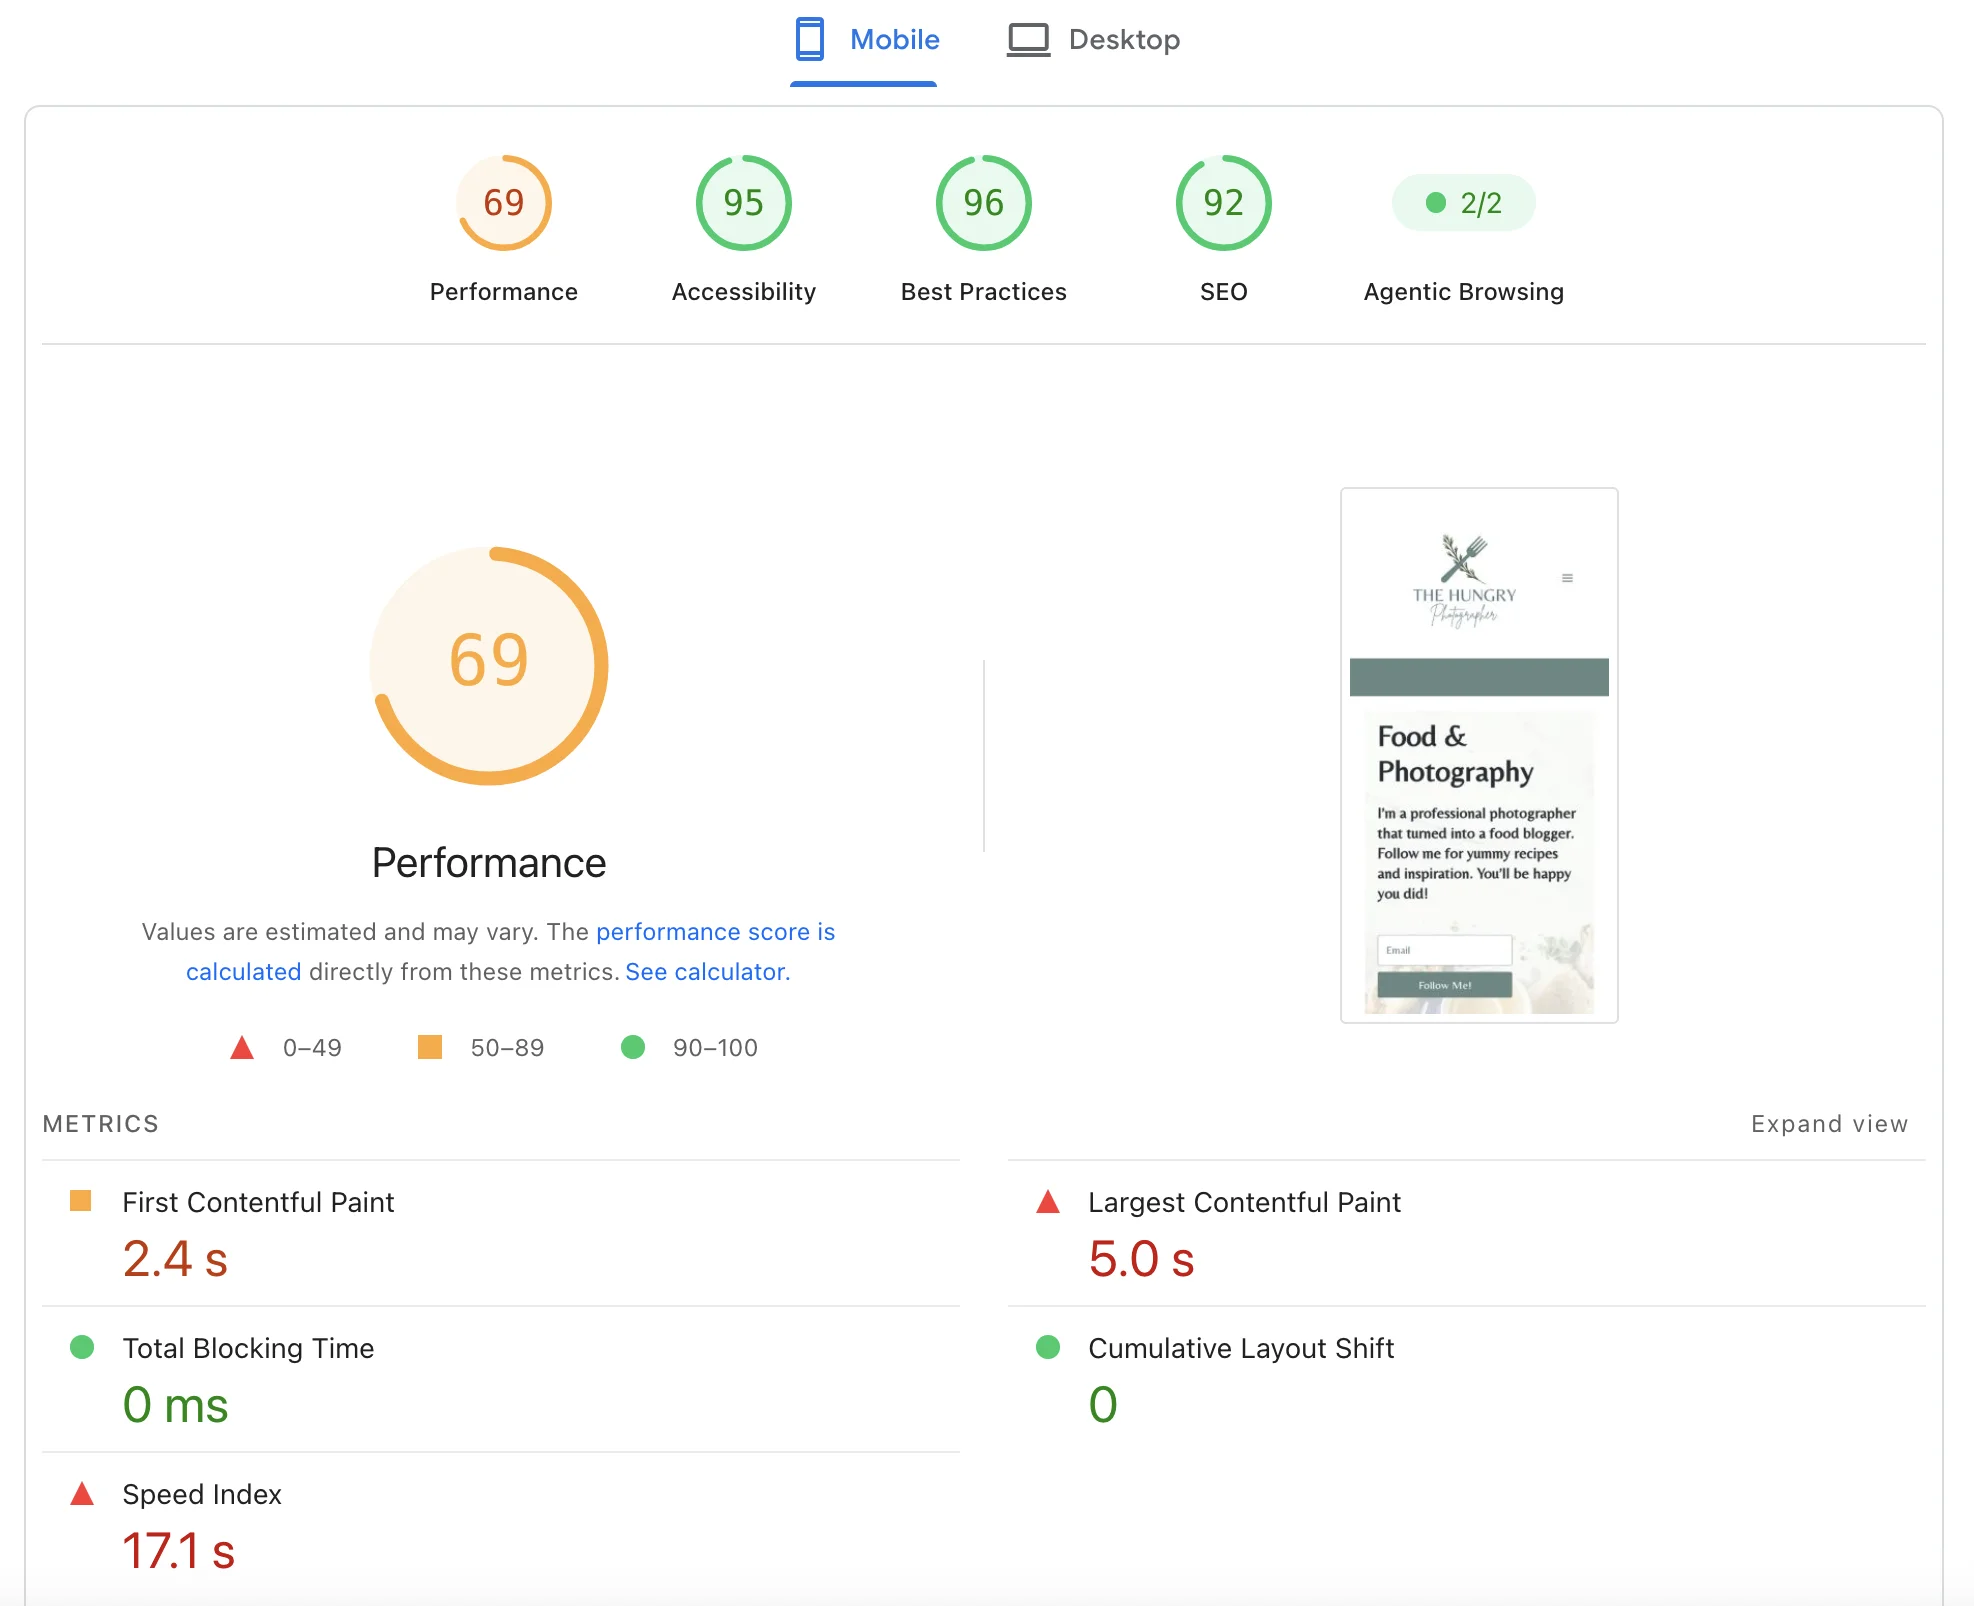1974x1606 pixels.
Task: Click the green circle beside Cumulative Layout Shift
Action: [x=1048, y=1347]
